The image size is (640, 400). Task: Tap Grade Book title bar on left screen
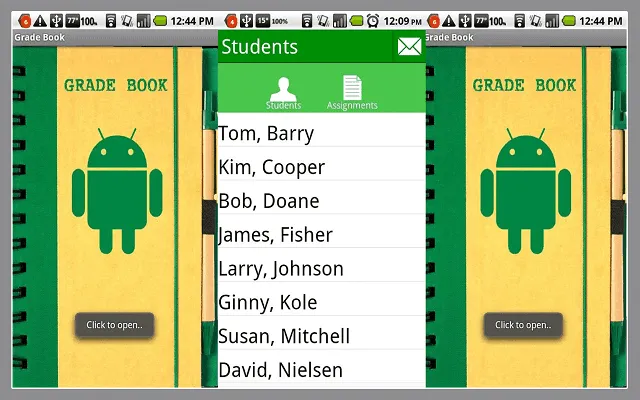(115, 38)
